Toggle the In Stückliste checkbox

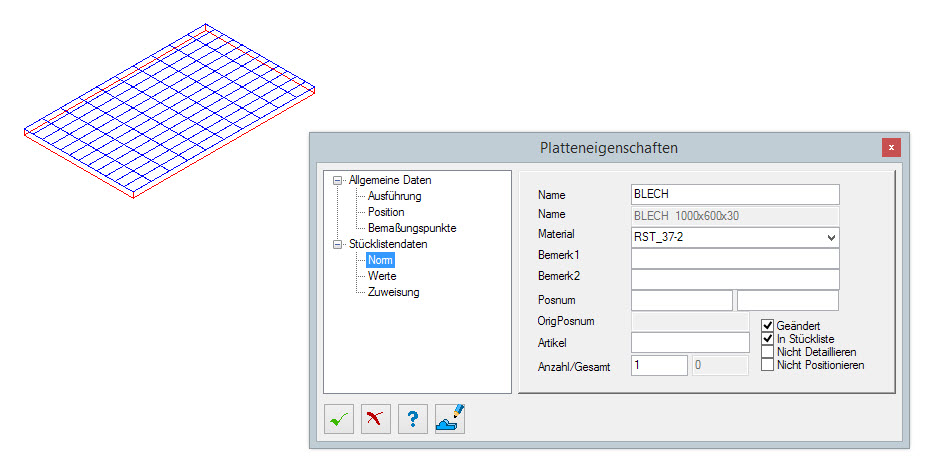click(767, 339)
